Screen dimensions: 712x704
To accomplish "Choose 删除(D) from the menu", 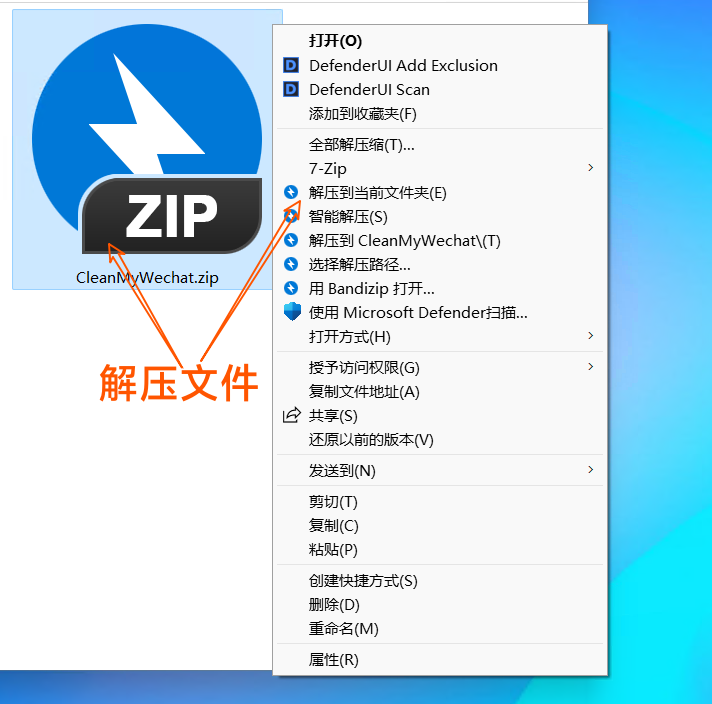I will (x=440, y=605).
